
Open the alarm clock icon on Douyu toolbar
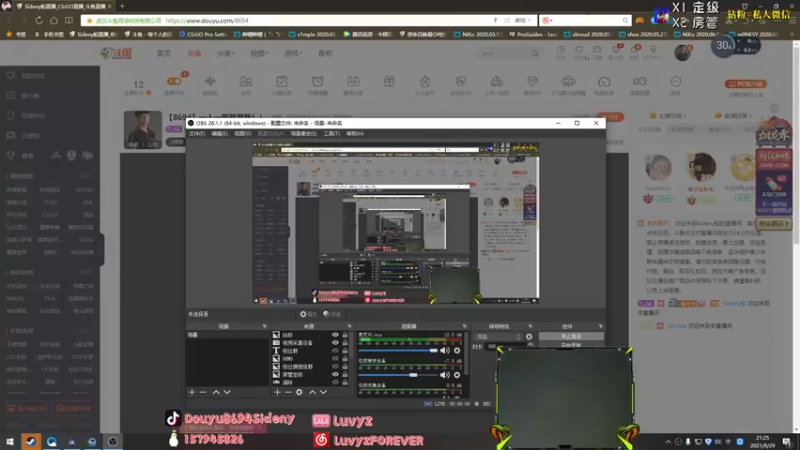[x=317, y=82]
